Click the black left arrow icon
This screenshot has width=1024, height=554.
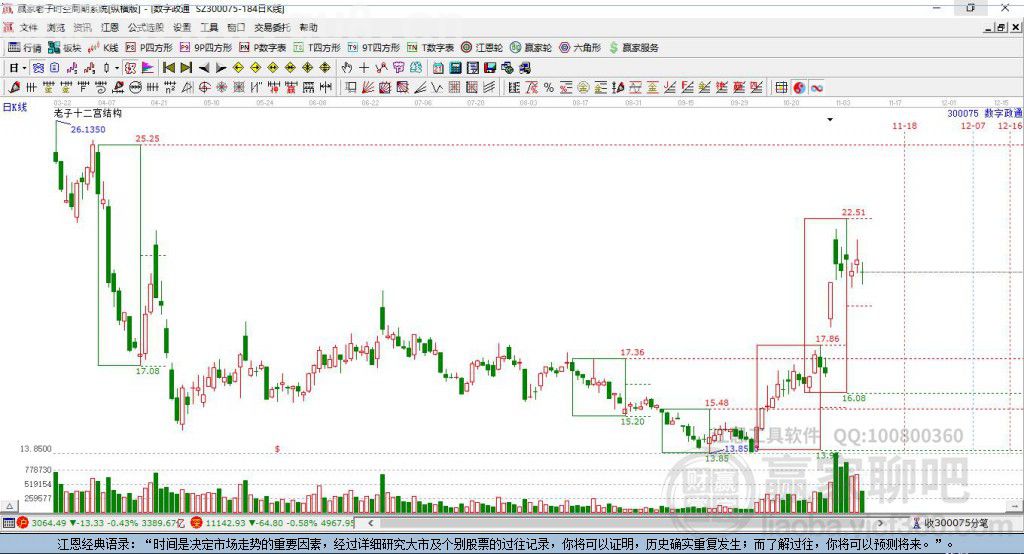[204, 68]
